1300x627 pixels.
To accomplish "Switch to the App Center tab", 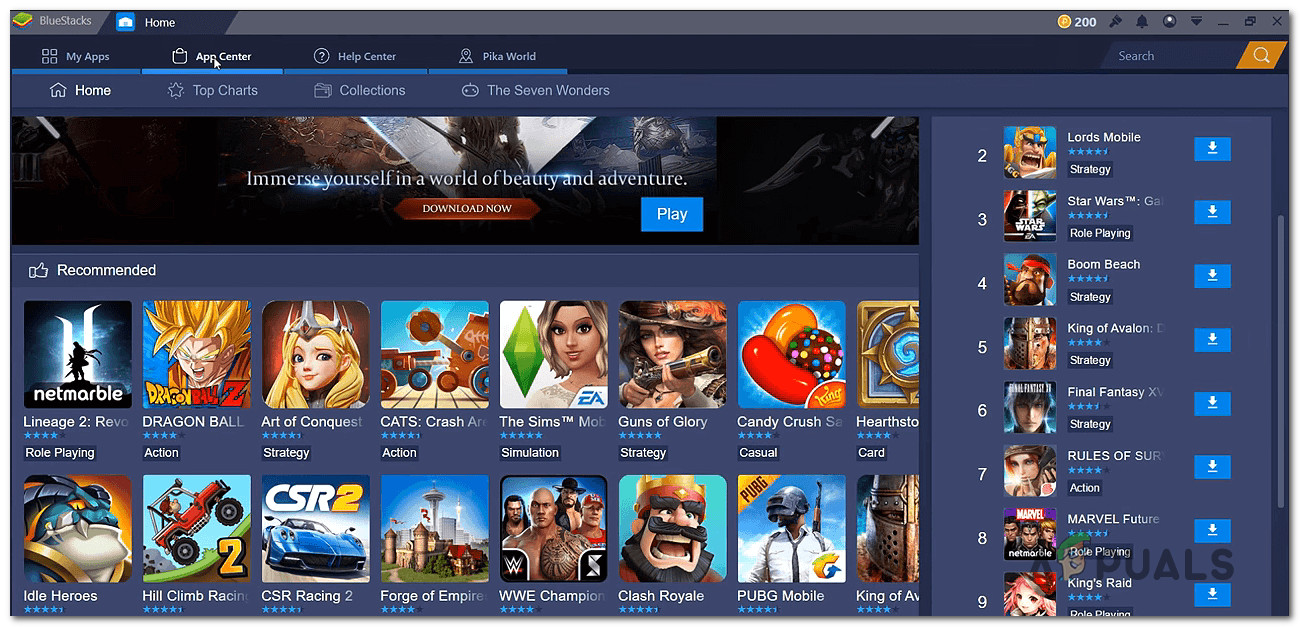I will click(212, 57).
